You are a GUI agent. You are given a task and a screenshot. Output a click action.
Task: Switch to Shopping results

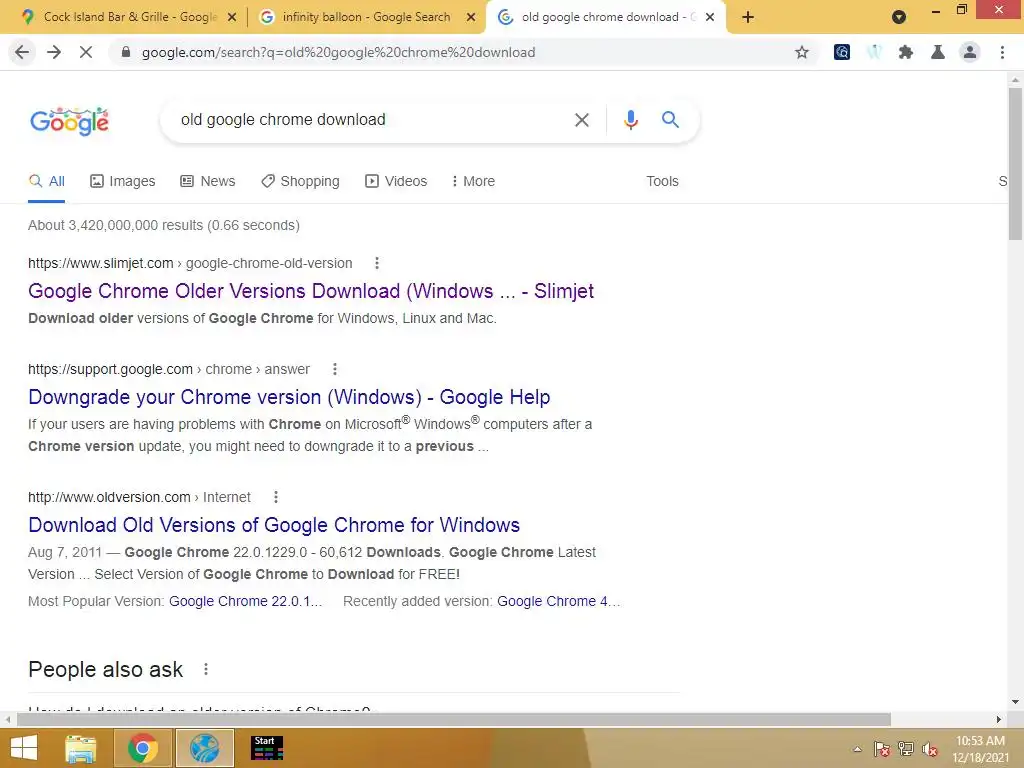point(300,182)
